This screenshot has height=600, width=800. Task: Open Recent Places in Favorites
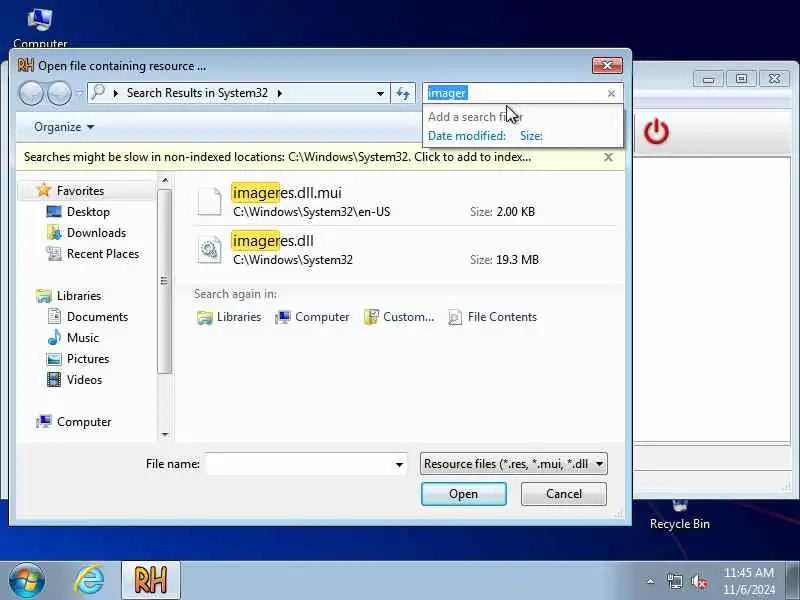point(92,254)
